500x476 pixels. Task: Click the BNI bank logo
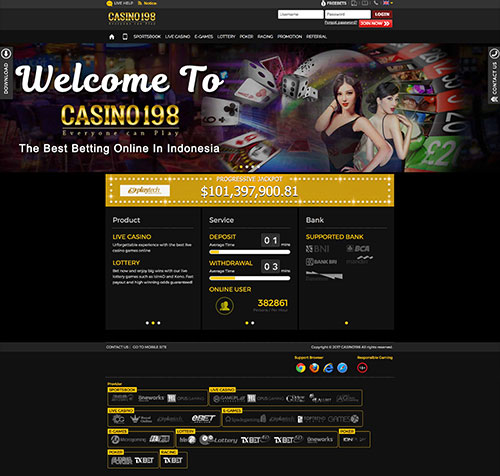(x=318, y=249)
